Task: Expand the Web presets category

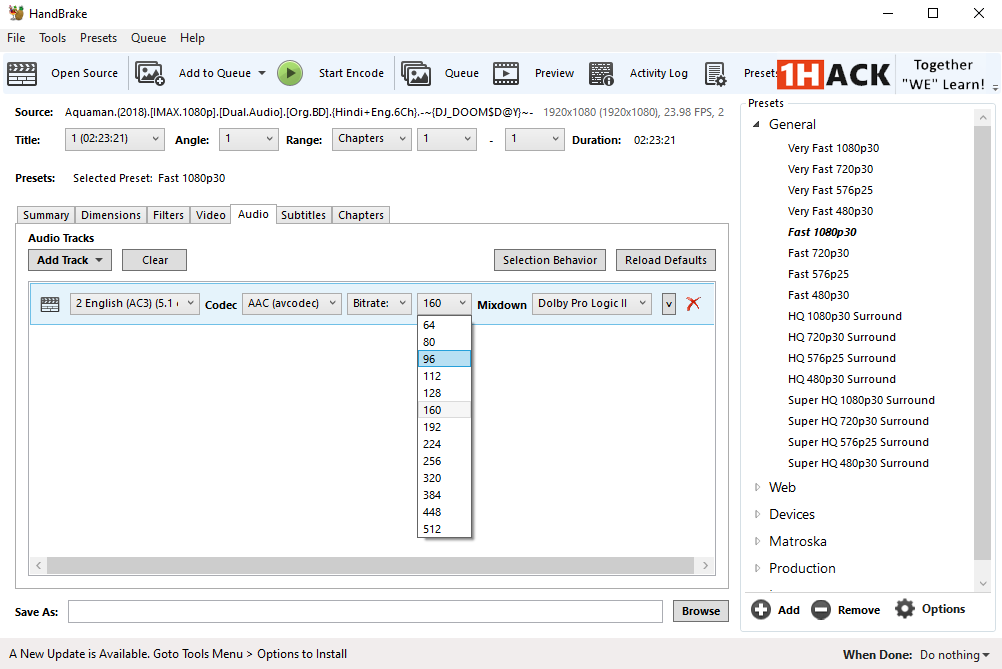Action: click(x=757, y=487)
